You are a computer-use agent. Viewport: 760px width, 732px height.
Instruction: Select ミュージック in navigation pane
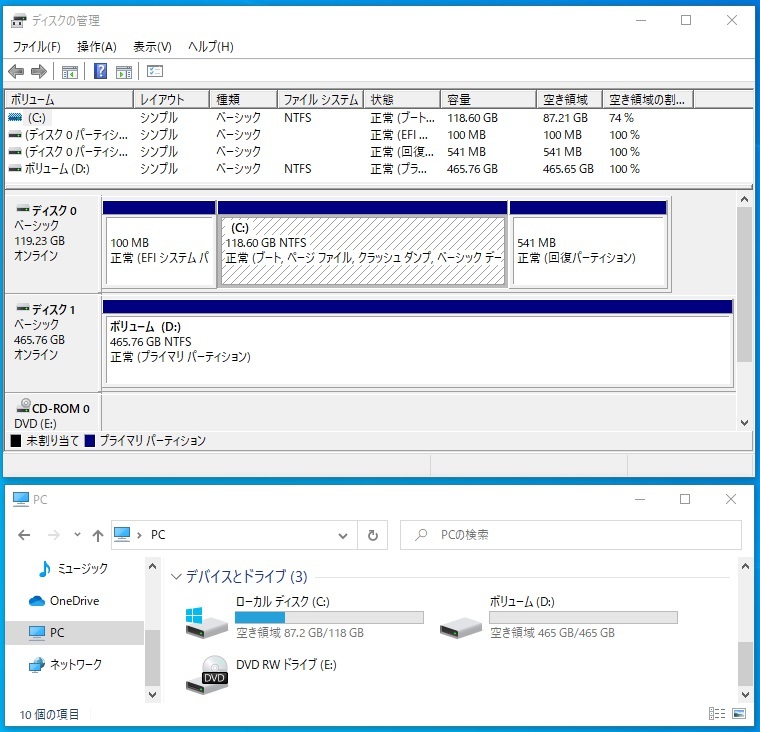click(82, 569)
